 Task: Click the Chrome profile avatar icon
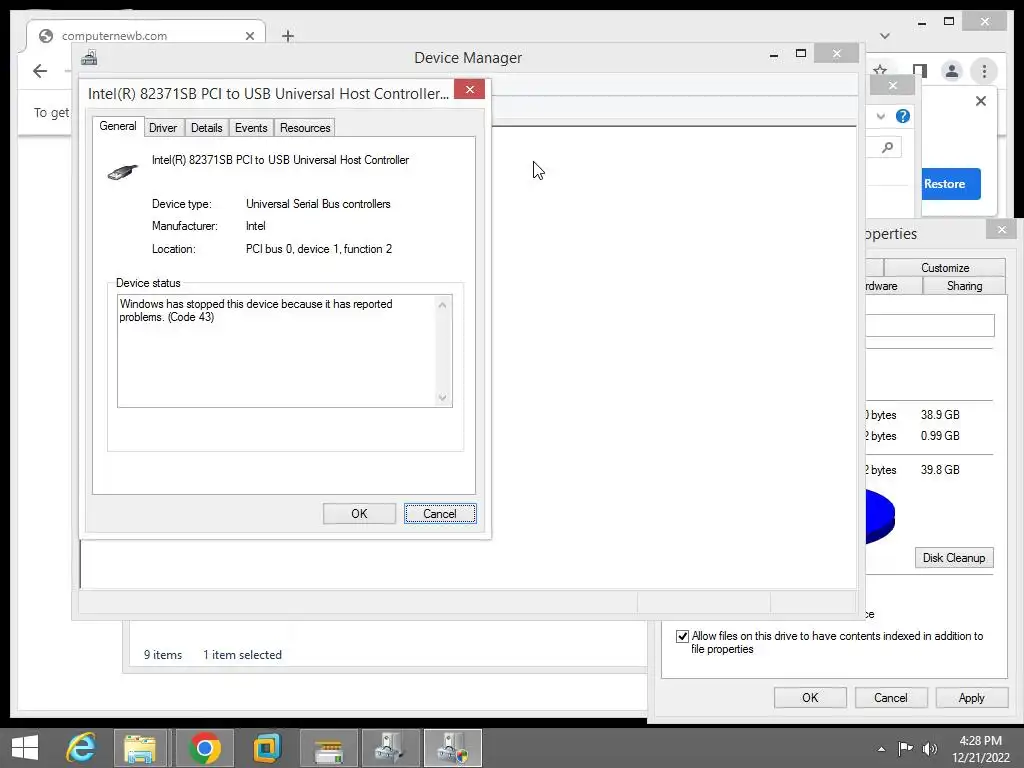tap(952, 71)
